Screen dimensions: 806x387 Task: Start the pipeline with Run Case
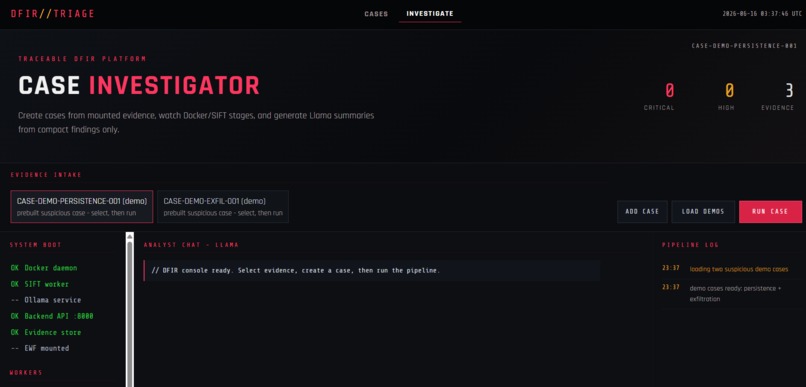click(x=770, y=212)
